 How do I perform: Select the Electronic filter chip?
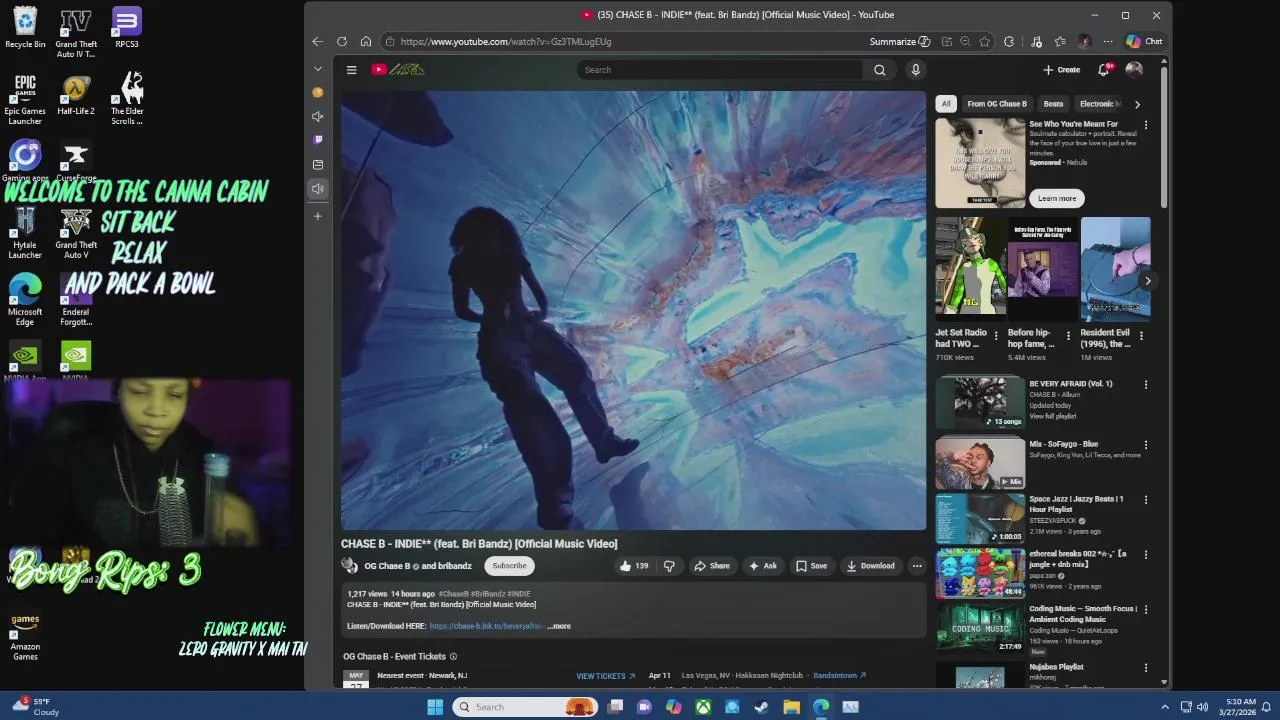1099,104
